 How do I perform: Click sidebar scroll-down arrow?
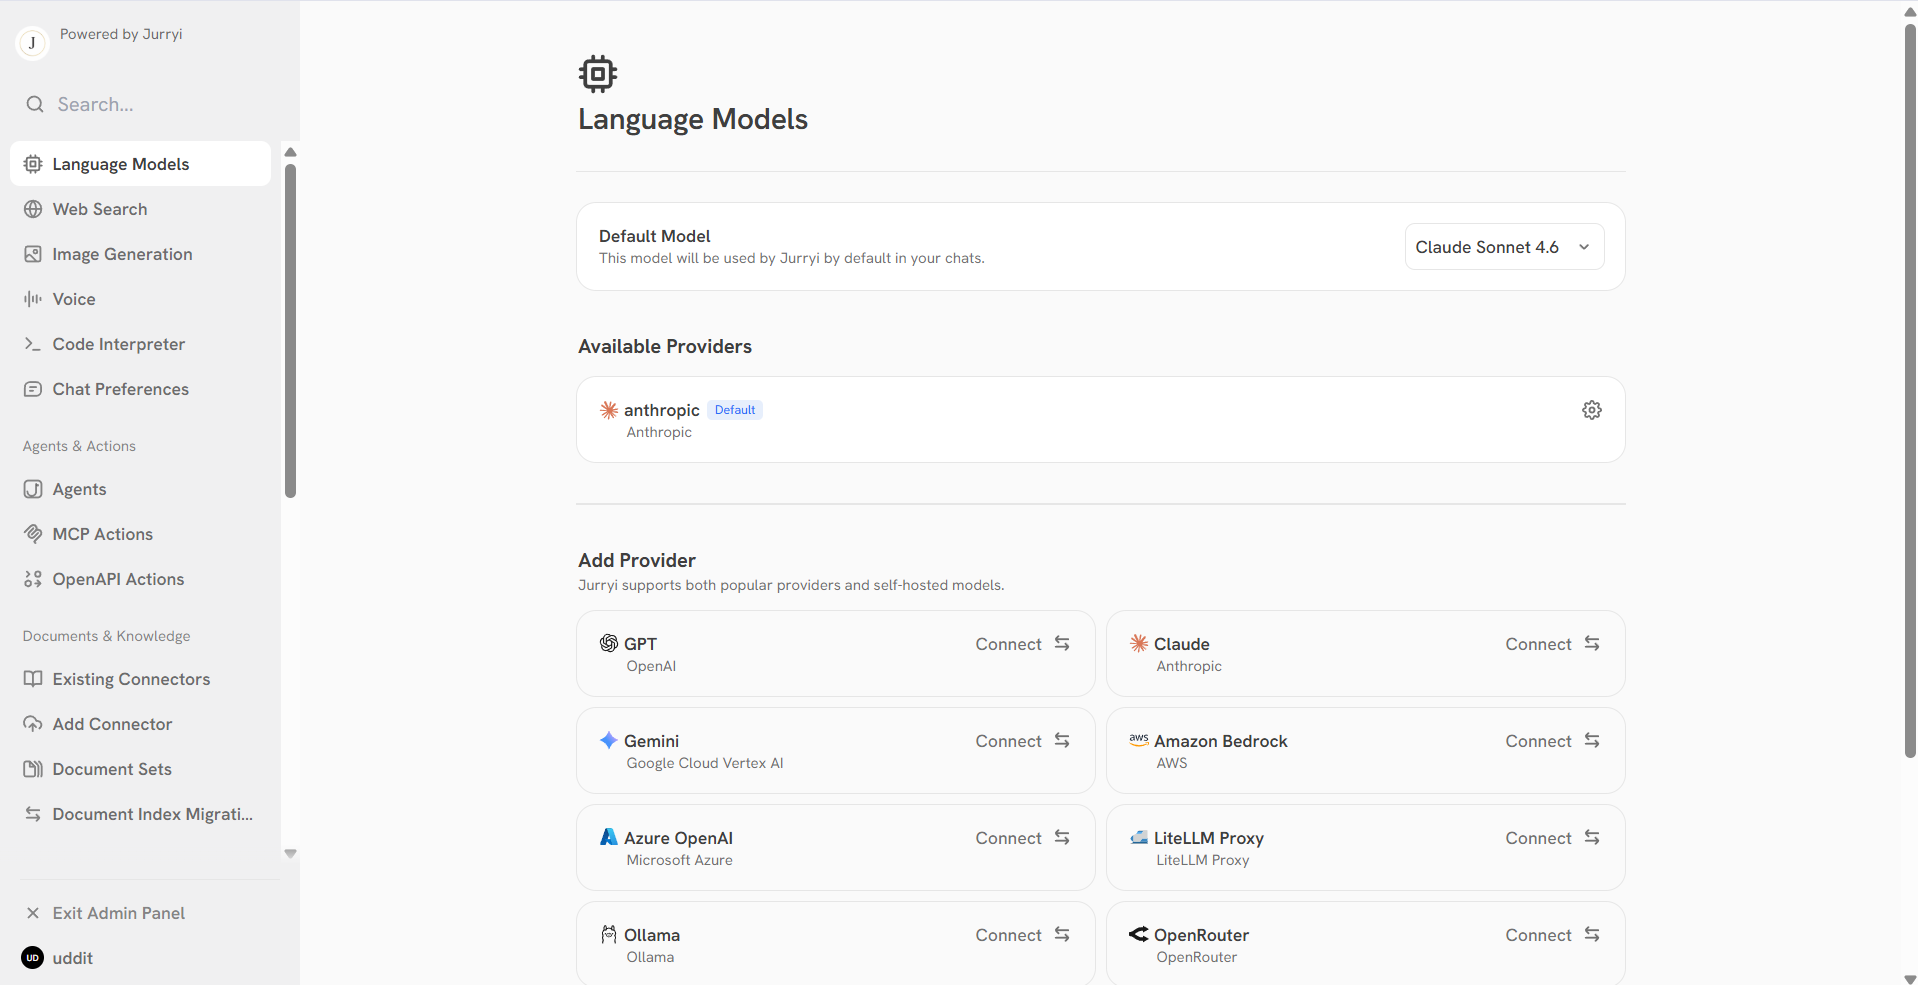[290, 854]
